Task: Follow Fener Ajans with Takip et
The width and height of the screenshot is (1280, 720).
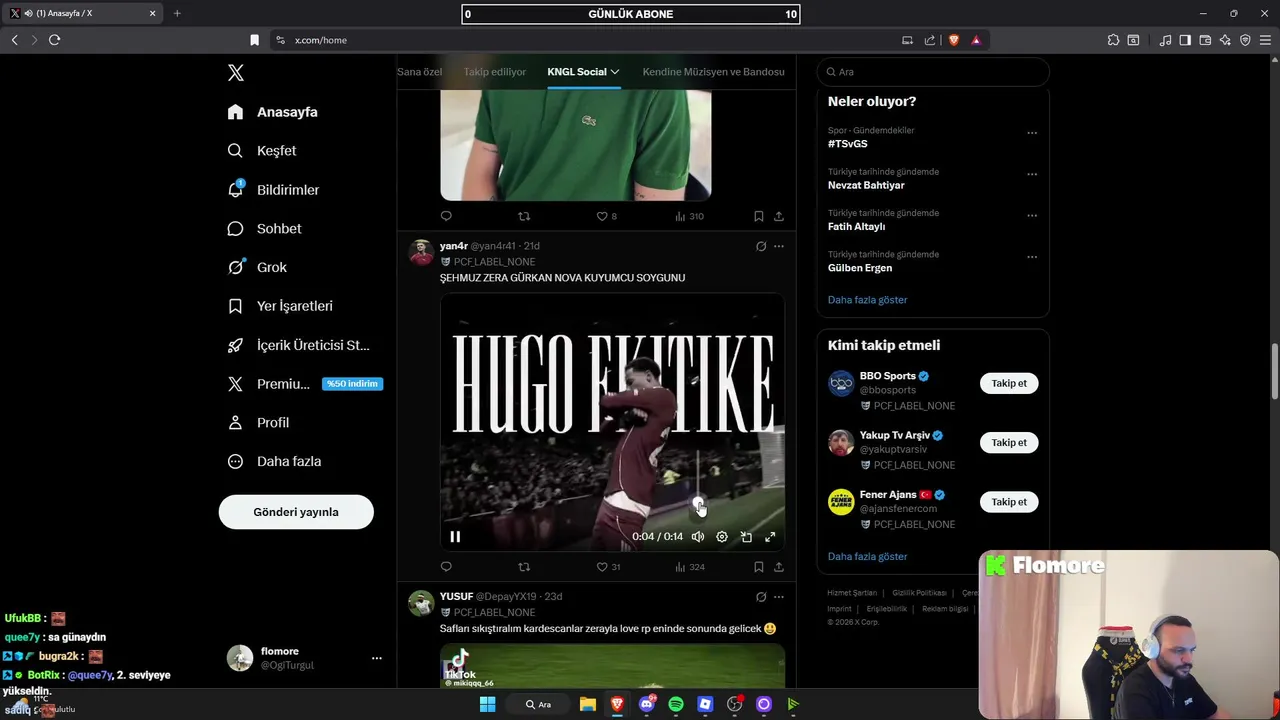Action: (x=1009, y=502)
